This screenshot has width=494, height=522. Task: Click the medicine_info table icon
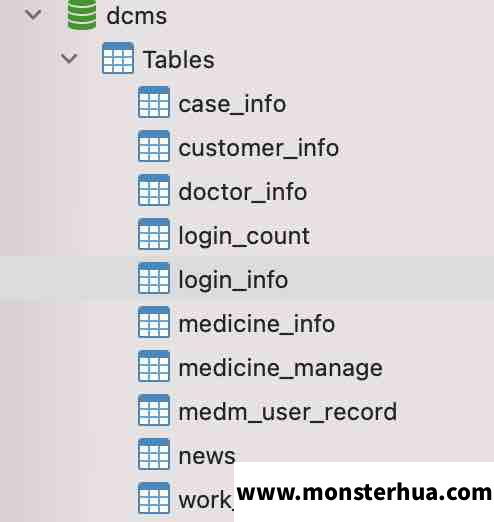coord(154,322)
